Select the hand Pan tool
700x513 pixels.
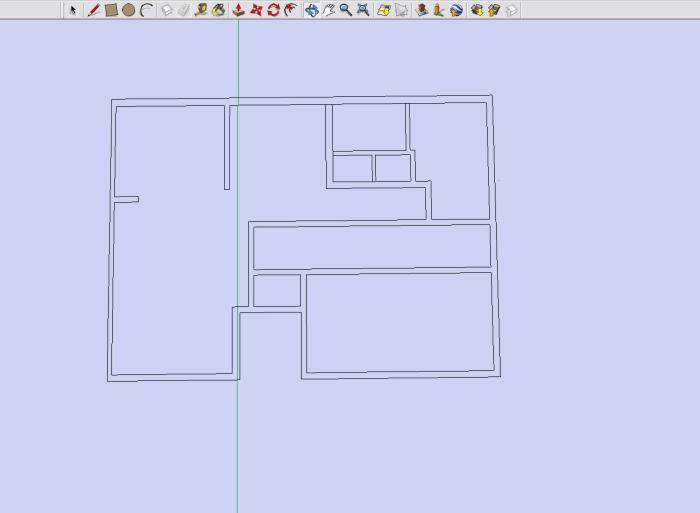point(329,10)
